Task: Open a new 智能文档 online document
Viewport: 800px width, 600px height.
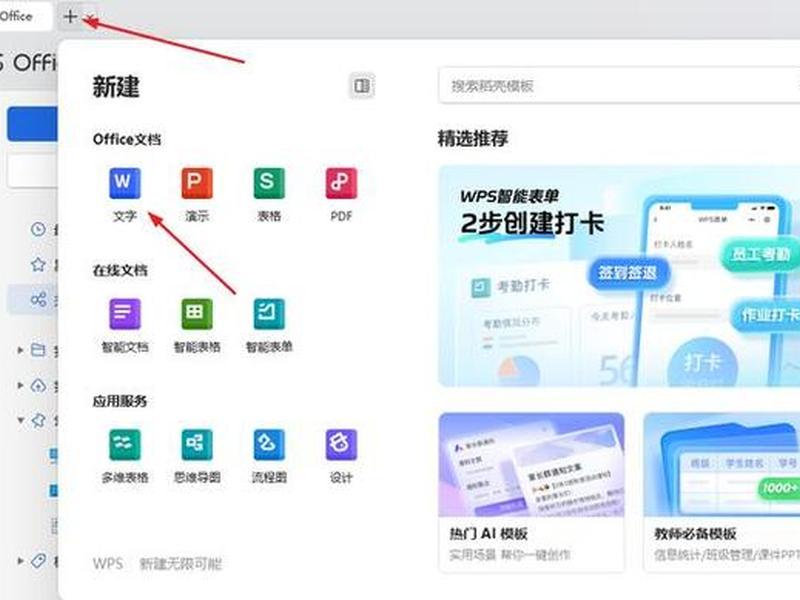Action: click(x=124, y=325)
